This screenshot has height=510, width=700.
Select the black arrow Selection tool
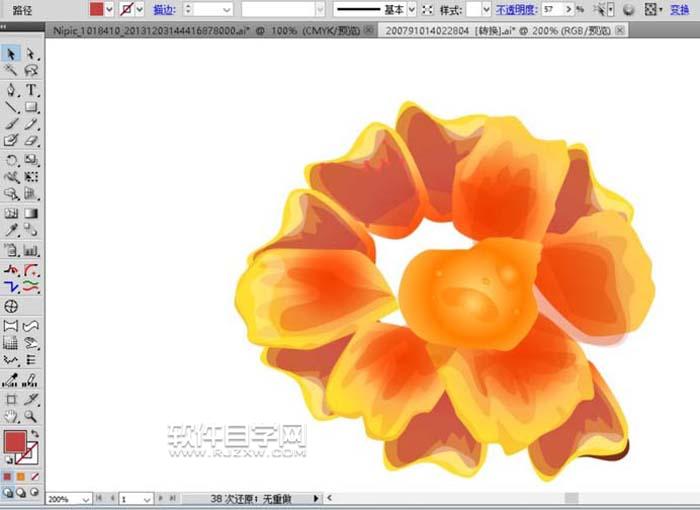click(x=11, y=54)
